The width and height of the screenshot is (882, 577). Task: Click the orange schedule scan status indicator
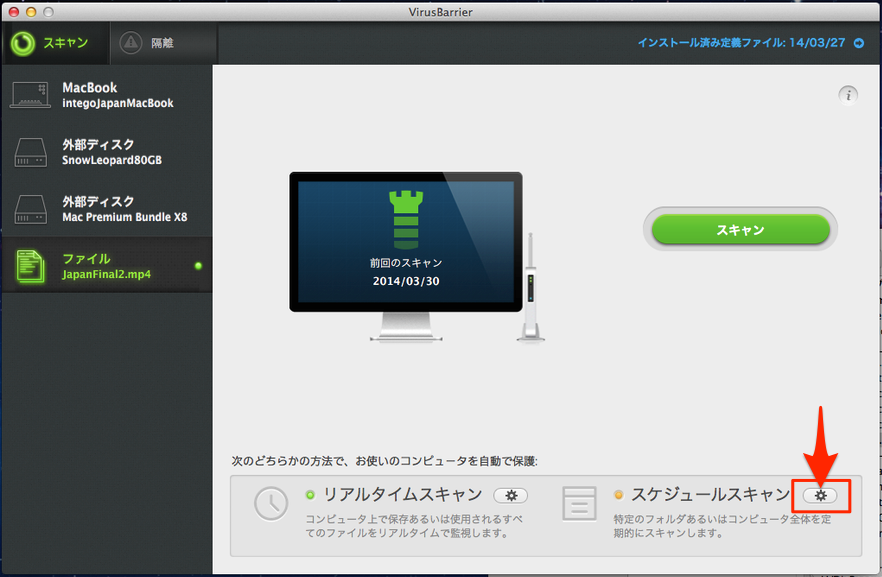coord(619,495)
